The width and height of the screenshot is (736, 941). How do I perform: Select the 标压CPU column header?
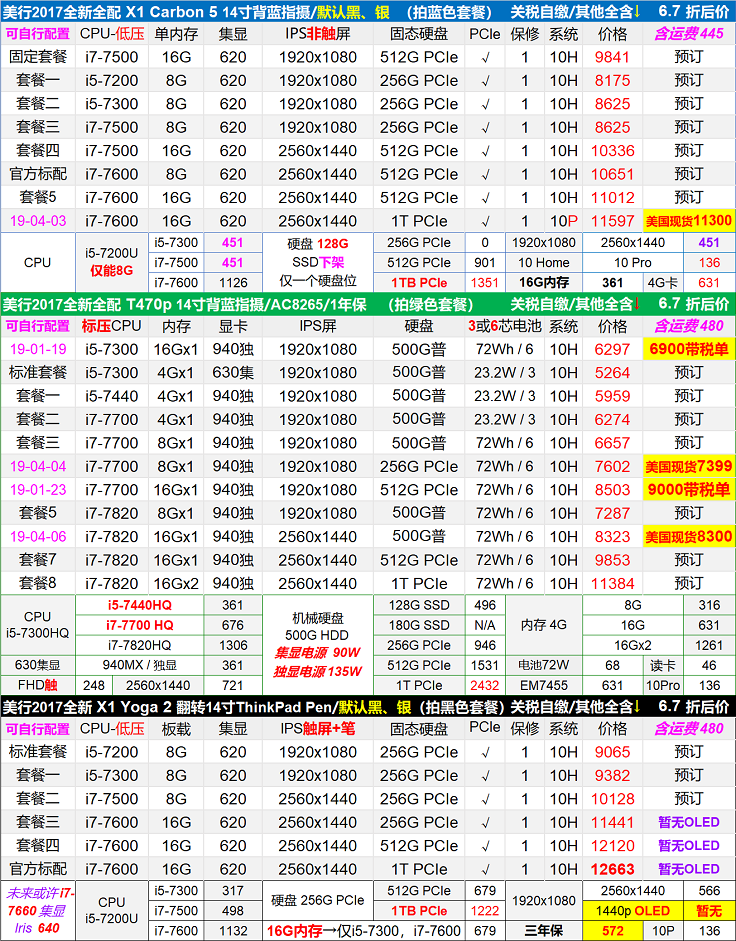pos(112,326)
